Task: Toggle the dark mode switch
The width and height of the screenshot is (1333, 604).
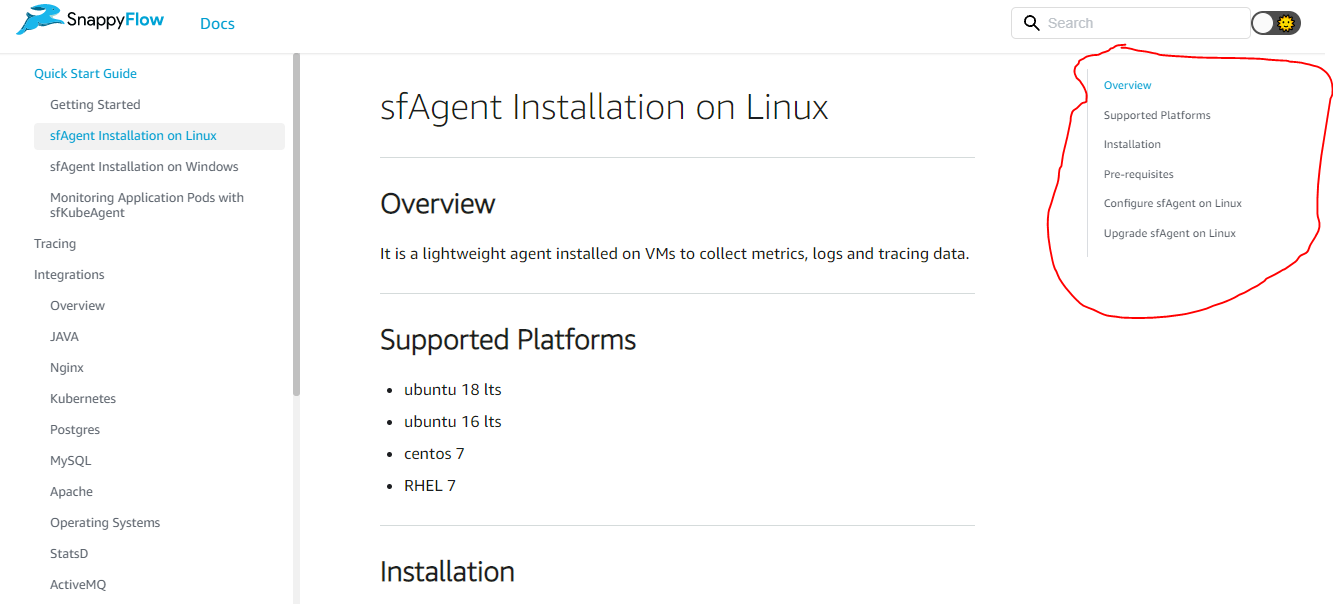Action: 1275,23
